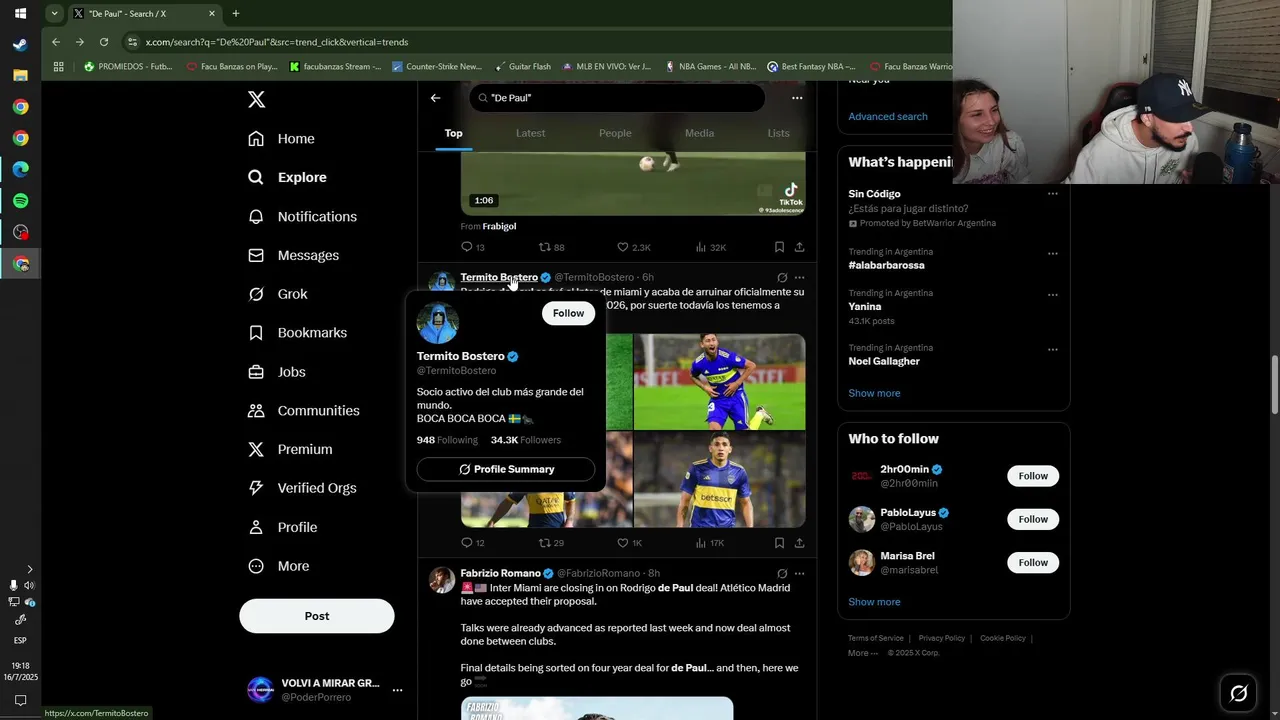Click the "De Paul" search field
The width and height of the screenshot is (1280, 720).
click(617, 98)
